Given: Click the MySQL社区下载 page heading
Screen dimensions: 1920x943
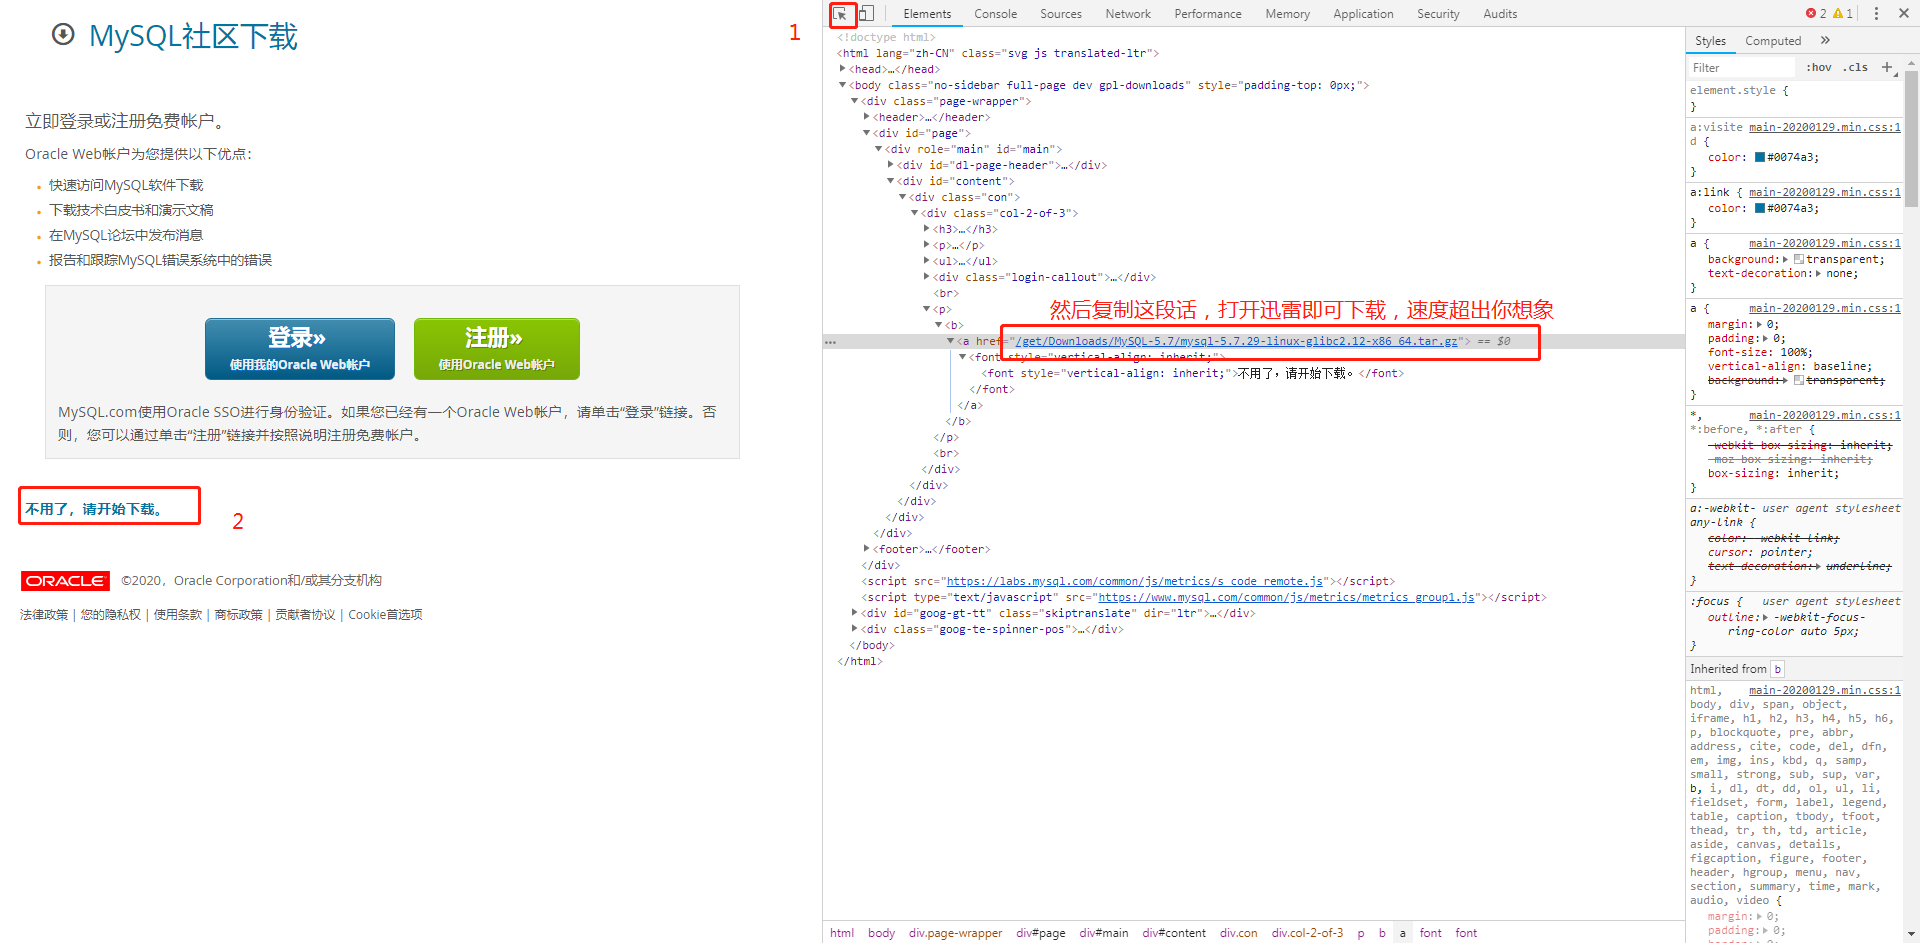Looking at the screenshot, I should (193, 36).
